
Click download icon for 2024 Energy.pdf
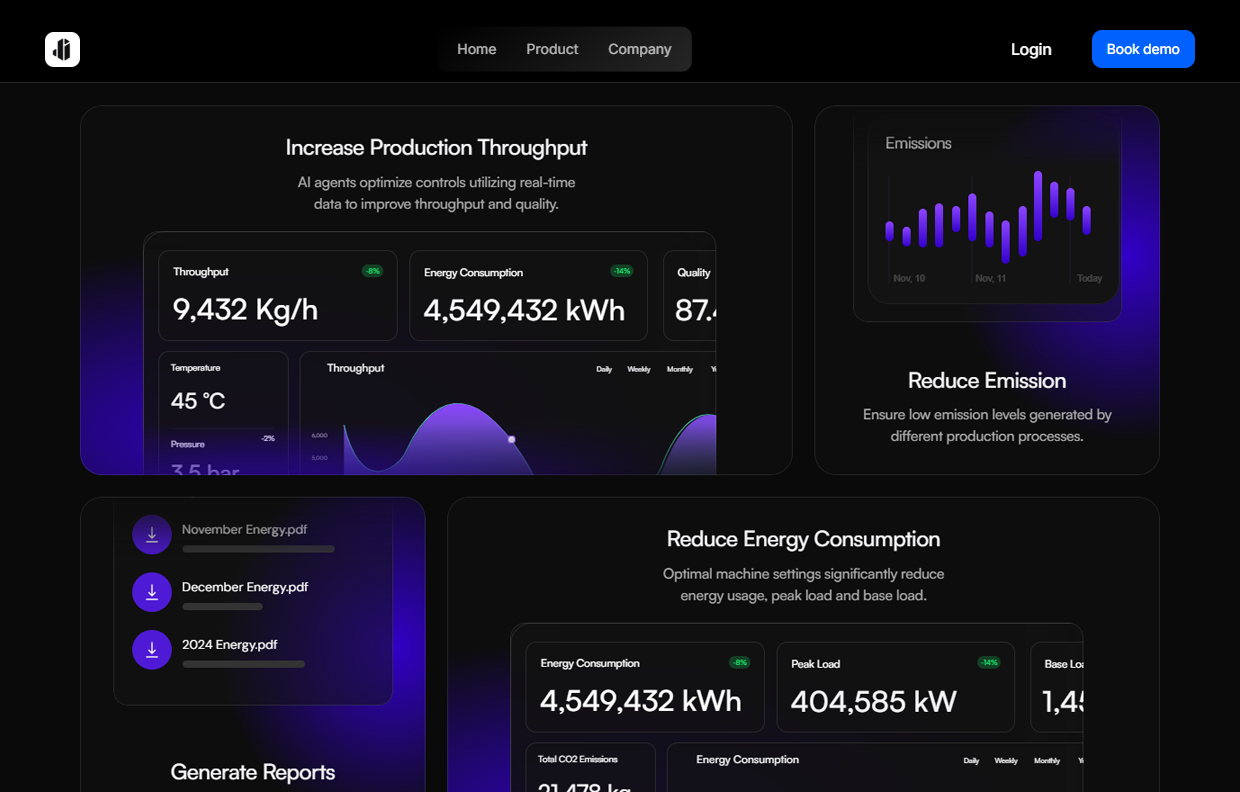[152, 650]
